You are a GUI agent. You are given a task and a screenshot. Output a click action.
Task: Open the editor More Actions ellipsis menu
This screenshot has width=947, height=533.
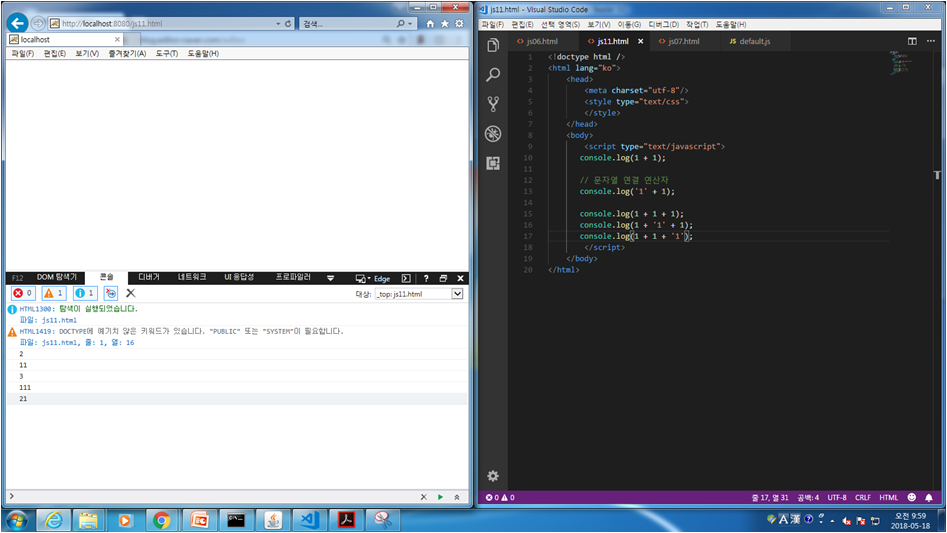point(931,41)
